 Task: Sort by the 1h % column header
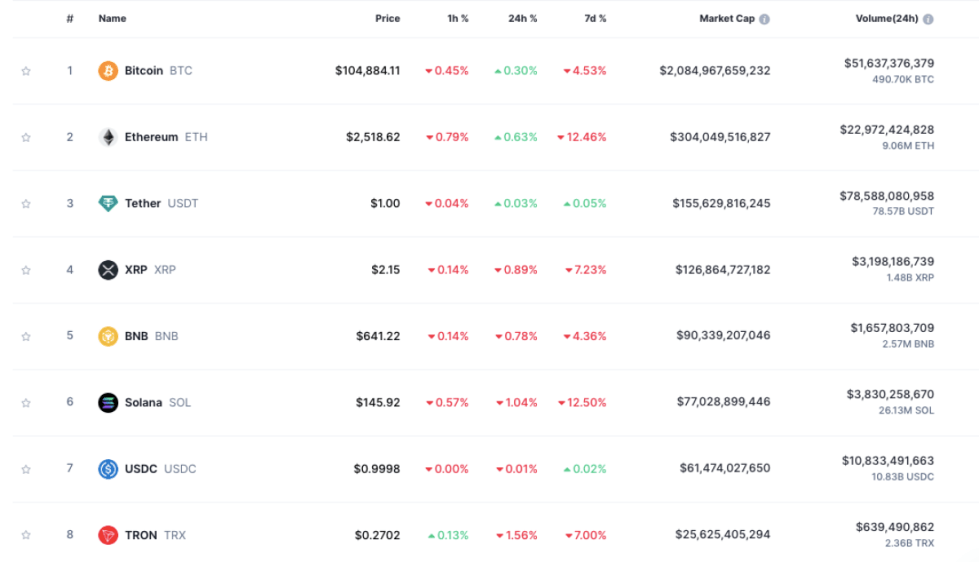(x=458, y=19)
